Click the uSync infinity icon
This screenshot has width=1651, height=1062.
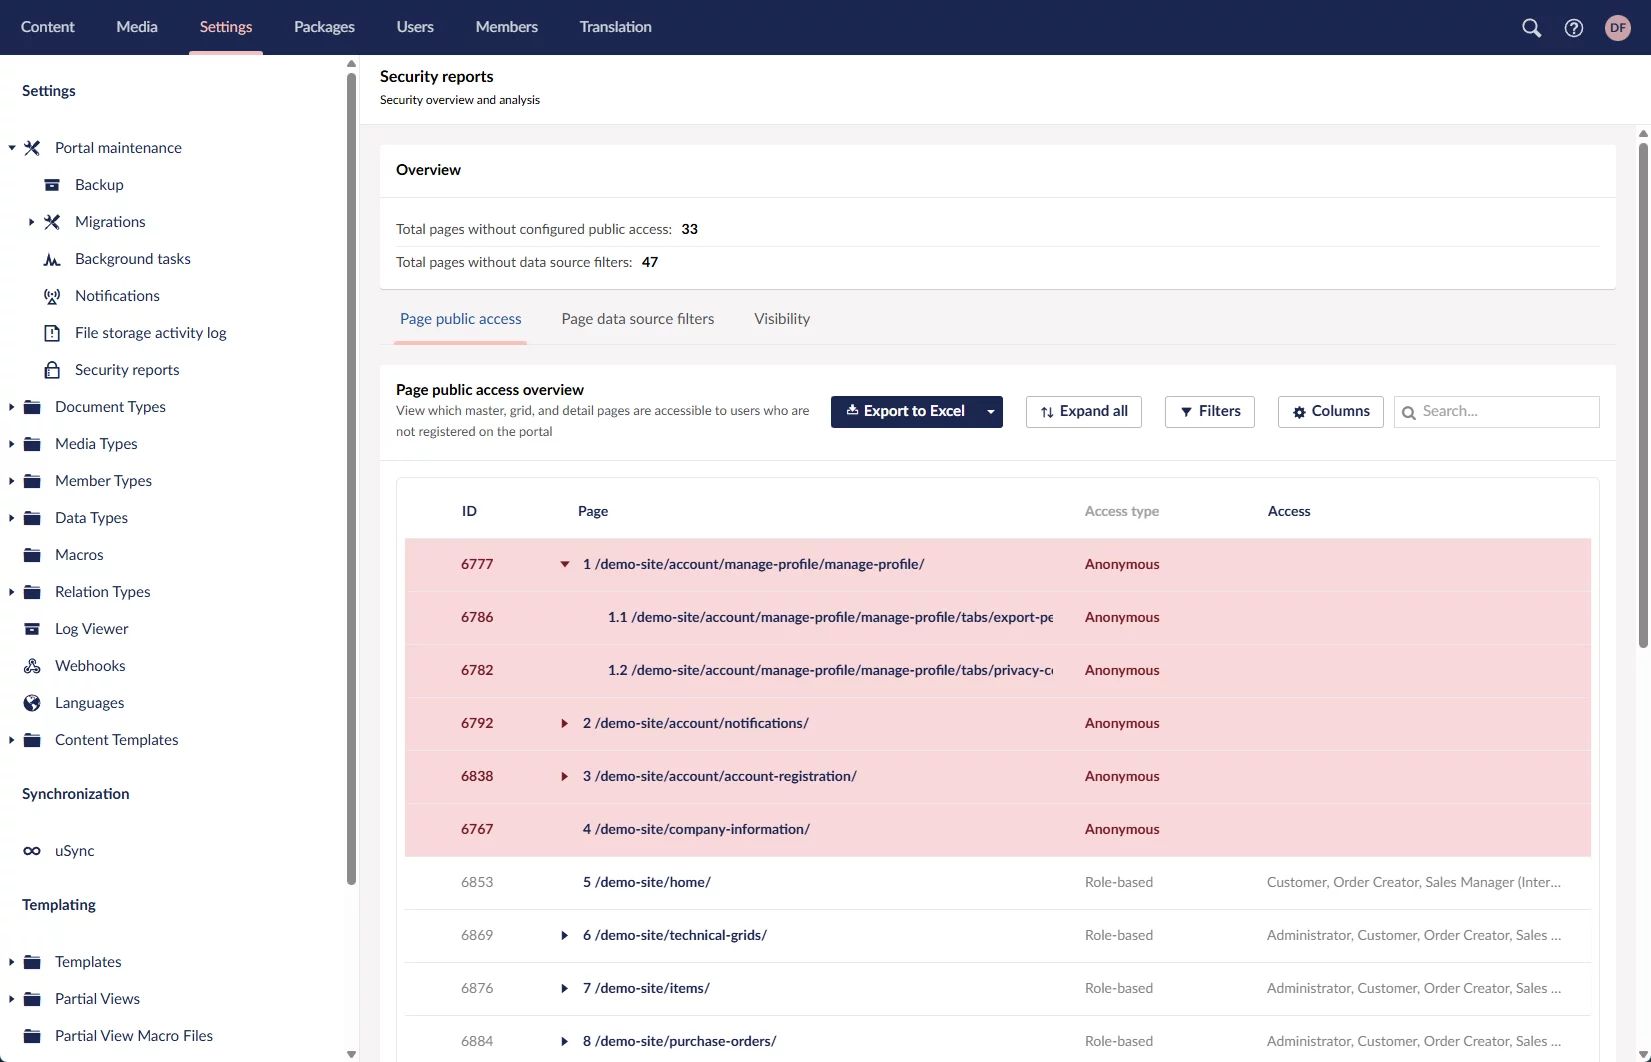32,851
